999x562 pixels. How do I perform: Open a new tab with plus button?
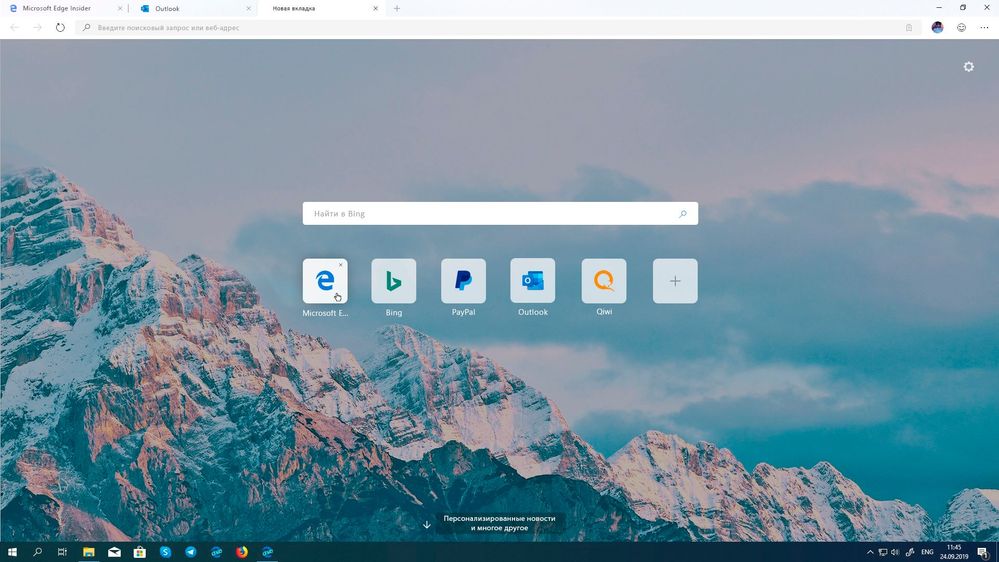coord(397,8)
